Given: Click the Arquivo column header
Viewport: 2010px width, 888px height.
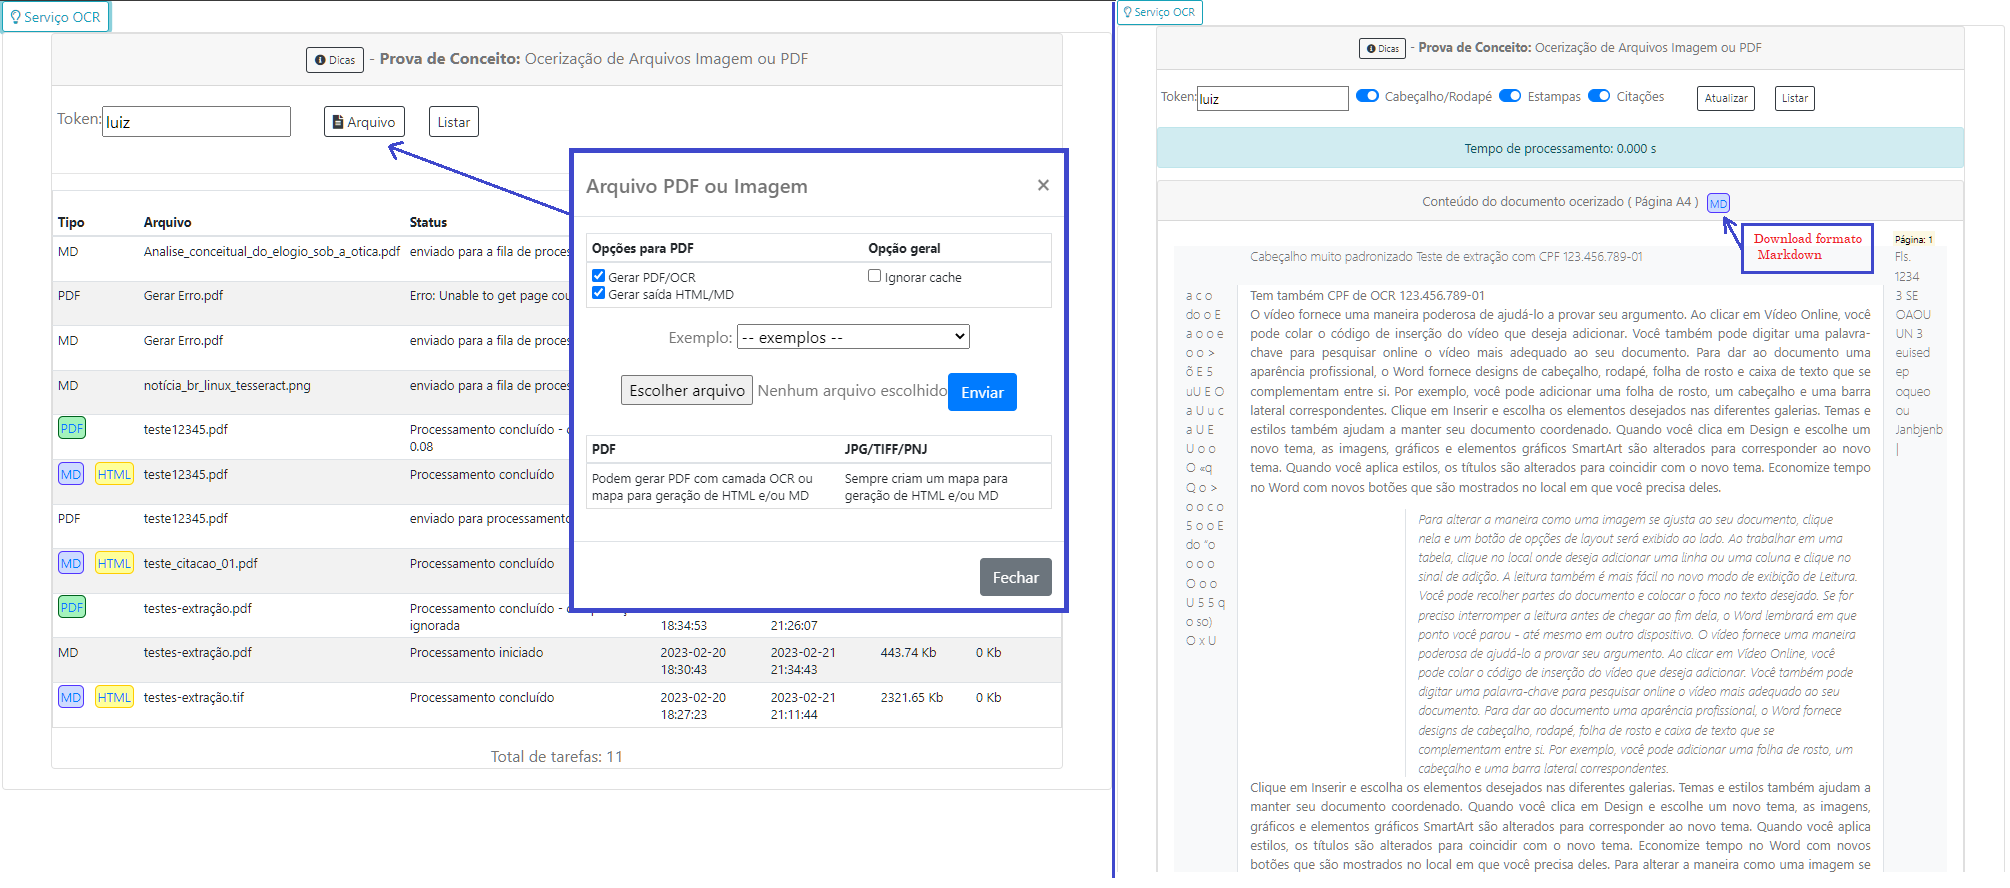Looking at the screenshot, I should coord(167,222).
